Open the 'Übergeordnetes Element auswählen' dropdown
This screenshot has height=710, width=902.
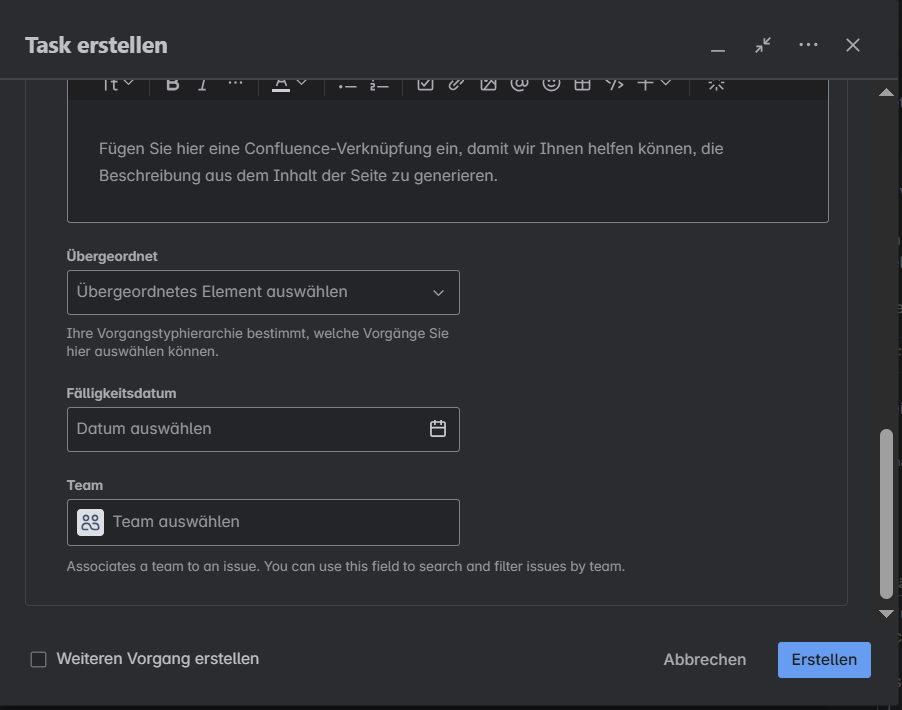click(263, 292)
